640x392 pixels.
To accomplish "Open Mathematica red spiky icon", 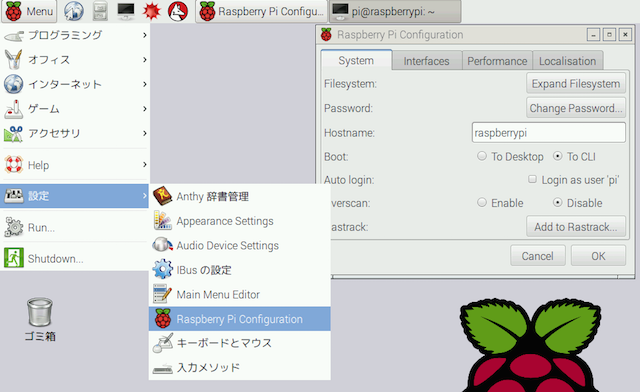I will click(x=151, y=11).
